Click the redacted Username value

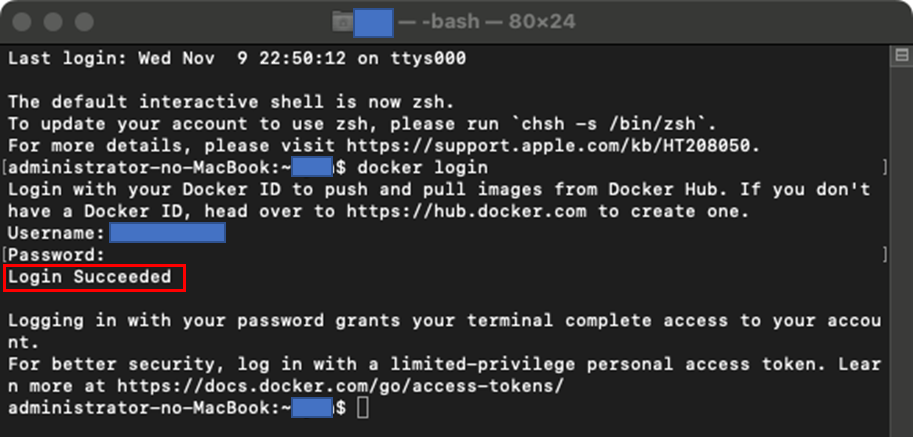click(x=167, y=233)
